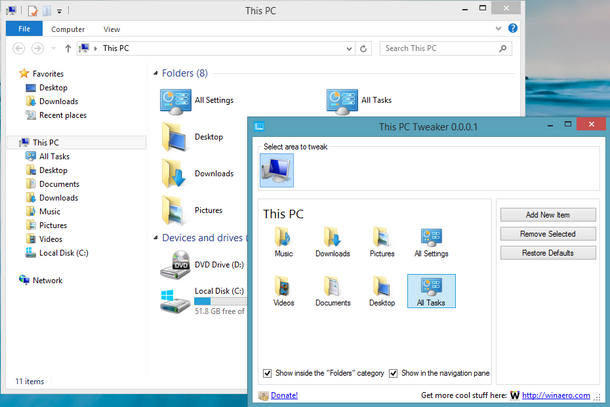Select the Videos icon in Tweaker list
The width and height of the screenshot is (610, 407).
tap(284, 291)
